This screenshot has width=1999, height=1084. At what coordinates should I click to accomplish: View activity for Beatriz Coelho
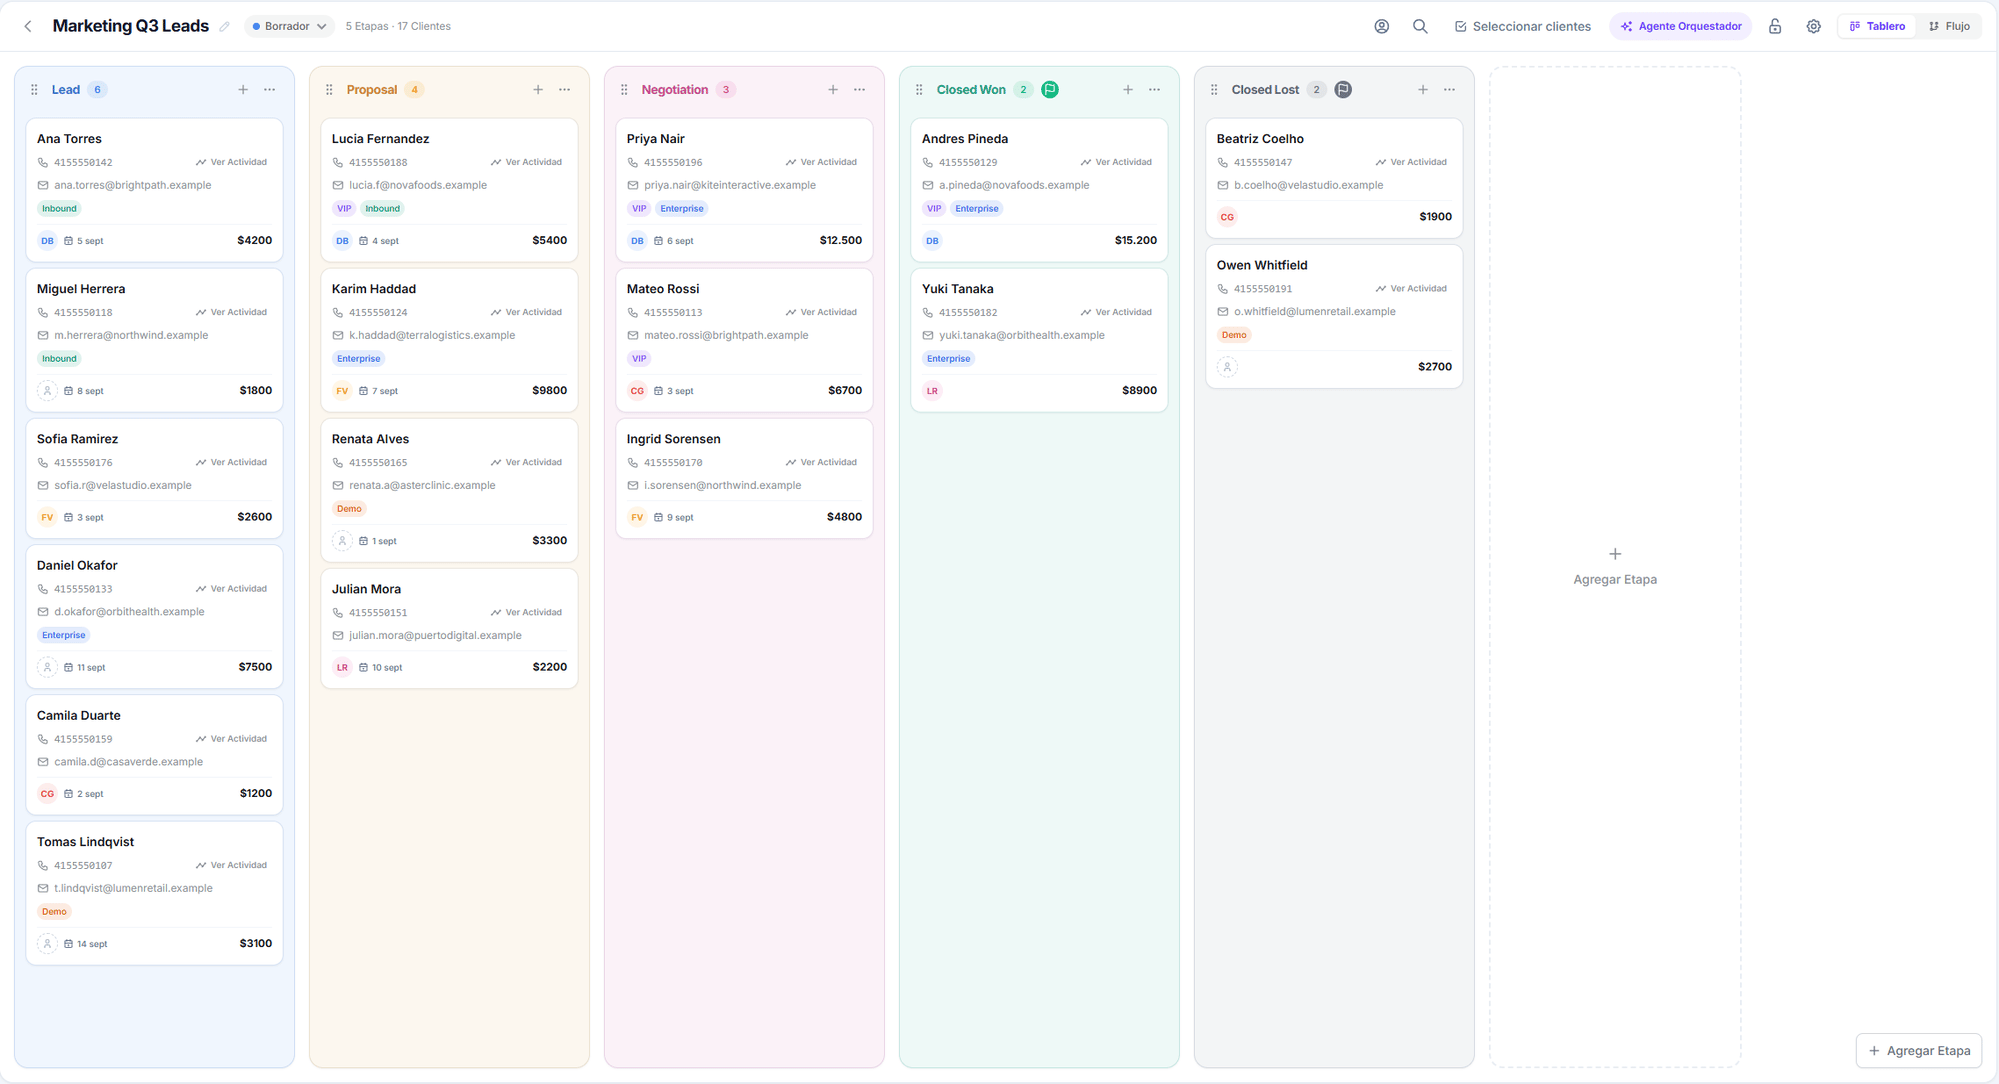[x=1411, y=162]
